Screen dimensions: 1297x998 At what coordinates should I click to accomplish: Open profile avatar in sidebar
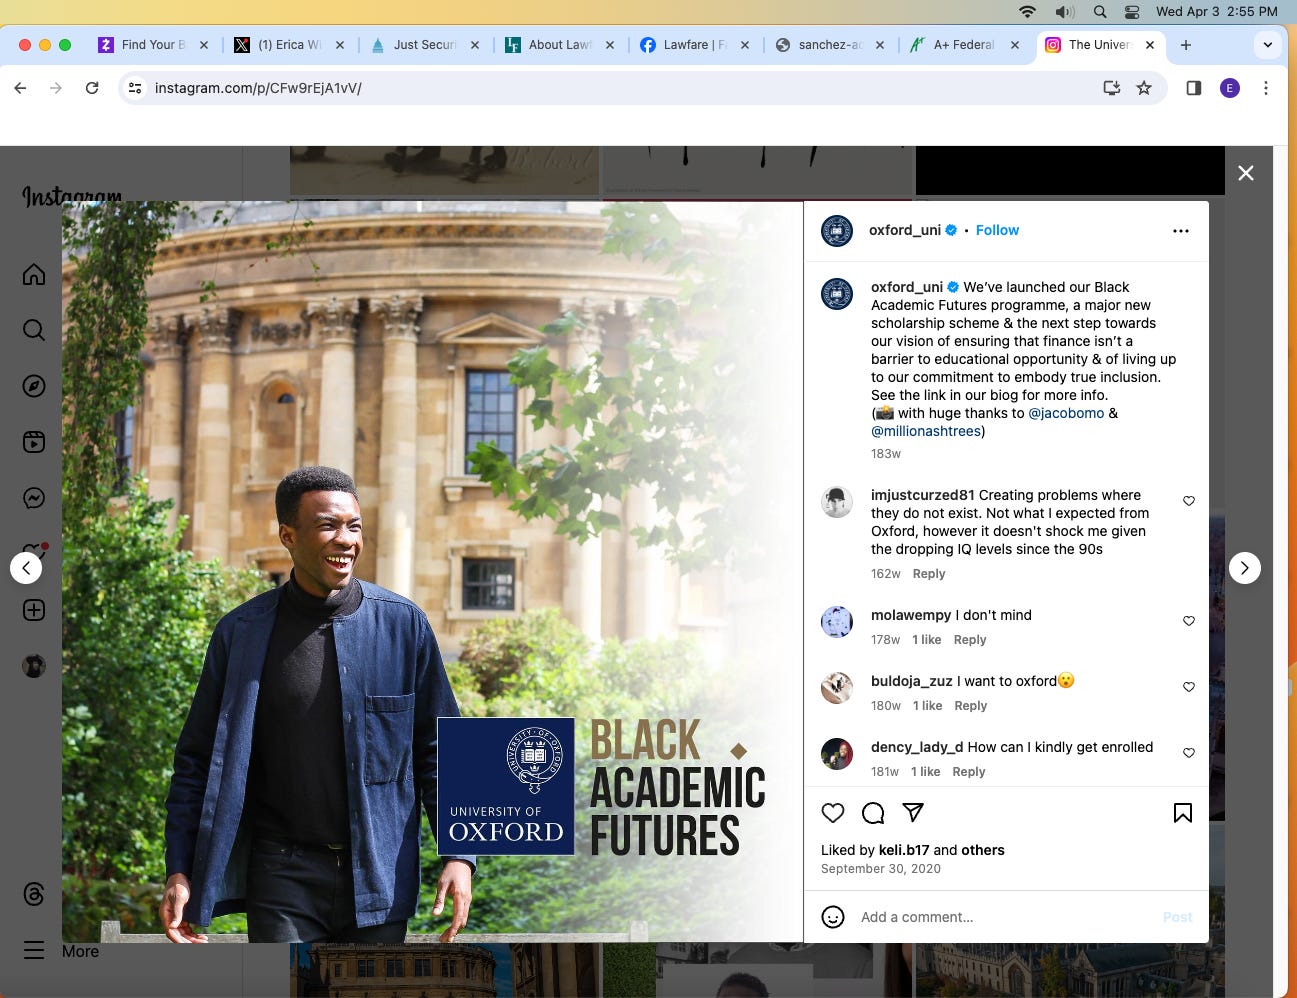coord(34,666)
